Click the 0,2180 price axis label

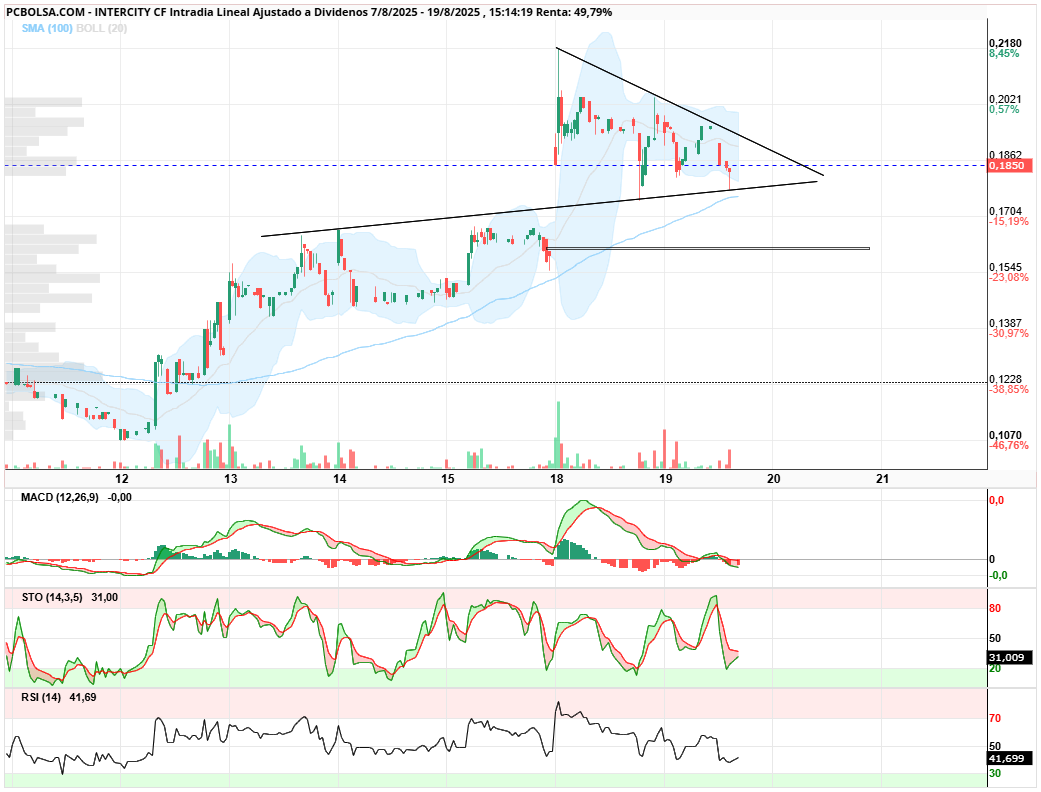click(x=1006, y=43)
